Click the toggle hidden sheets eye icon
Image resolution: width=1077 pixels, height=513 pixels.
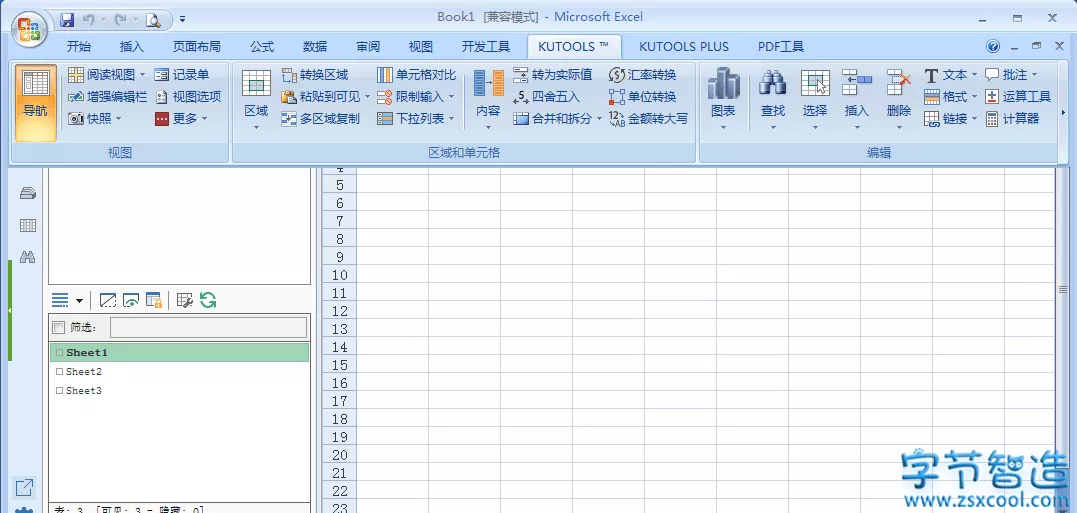[131, 299]
